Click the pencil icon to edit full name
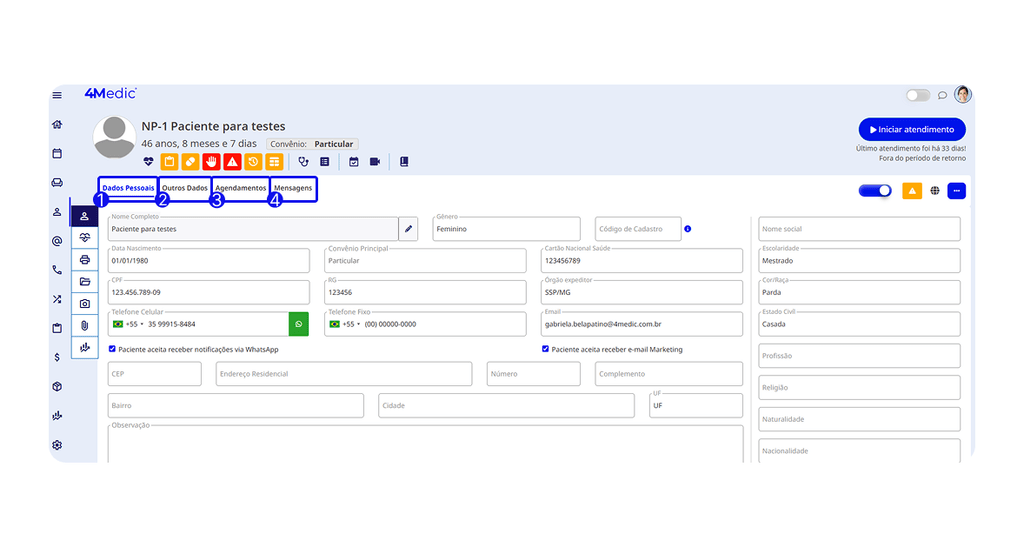1024x548 pixels. (408, 229)
